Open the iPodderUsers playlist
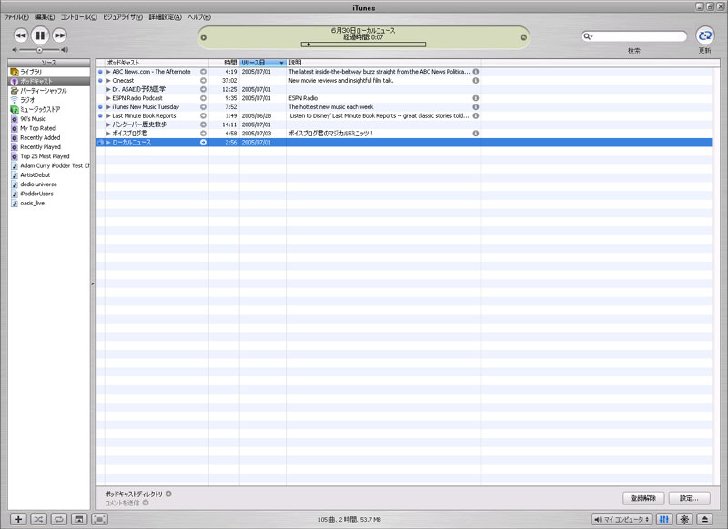 [x=49, y=193]
